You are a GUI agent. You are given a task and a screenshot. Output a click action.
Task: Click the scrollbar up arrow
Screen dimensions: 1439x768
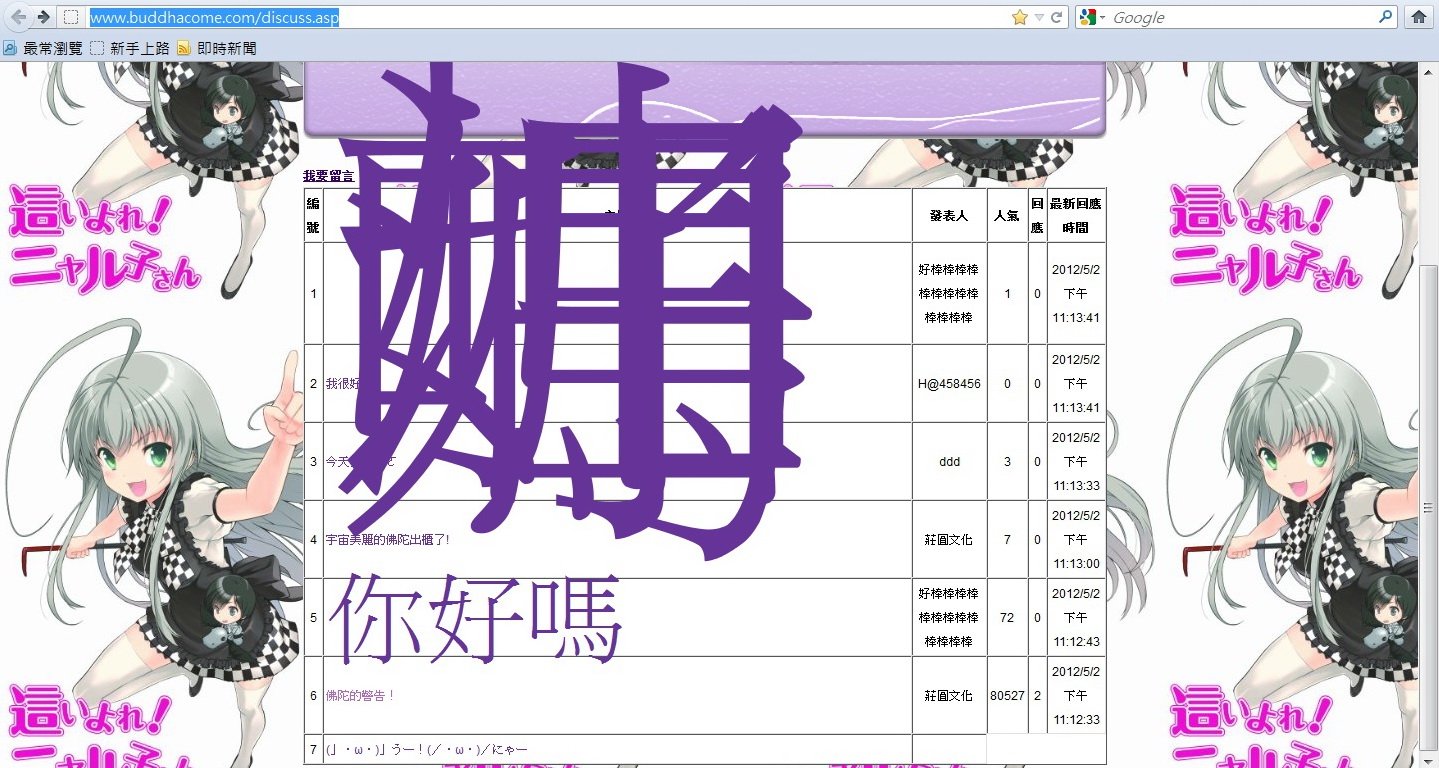point(1428,72)
